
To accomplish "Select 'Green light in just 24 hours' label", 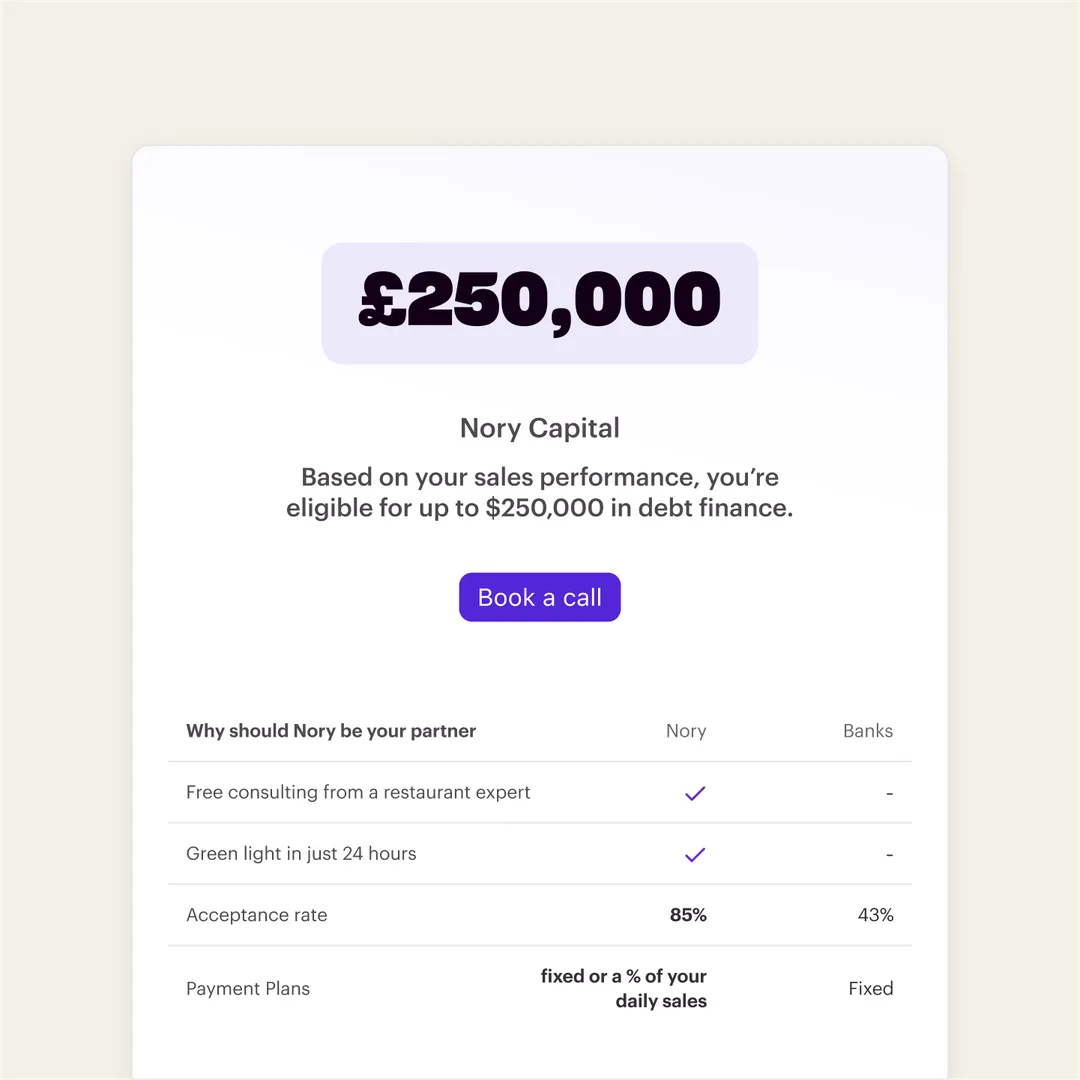I will [x=301, y=853].
